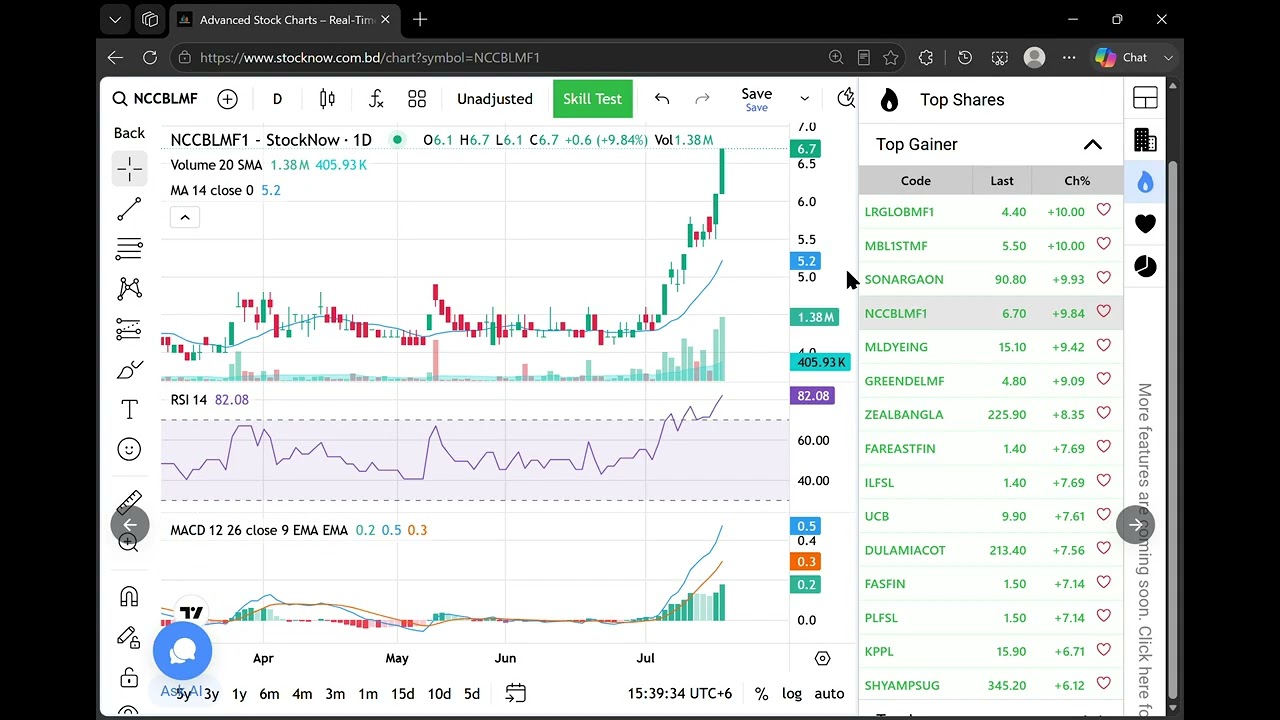Select the 4m time range
The width and height of the screenshot is (1280, 720).
click(302, 694)
